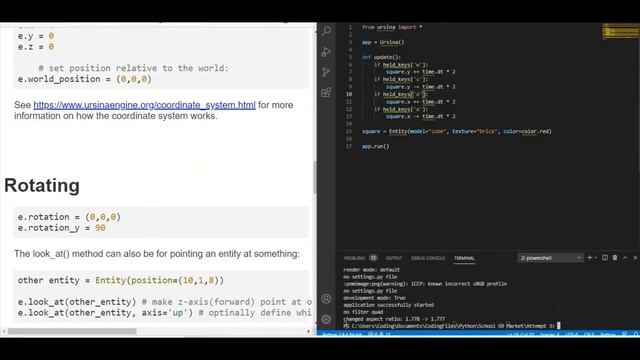Open the Accounts menu icon

pyautogui.click(x=326, y=299)
